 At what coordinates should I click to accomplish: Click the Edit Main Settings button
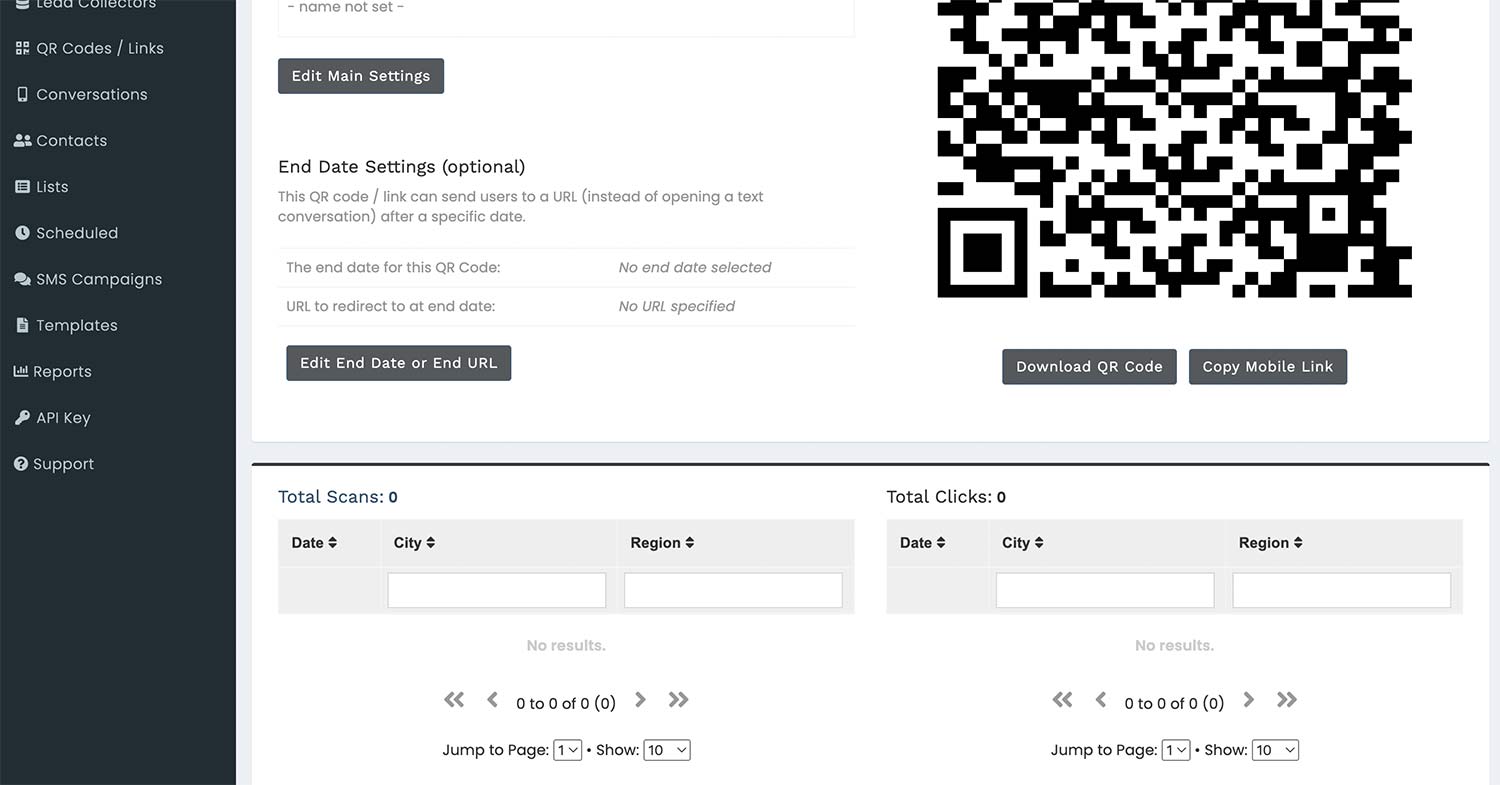tap(360, 75)
